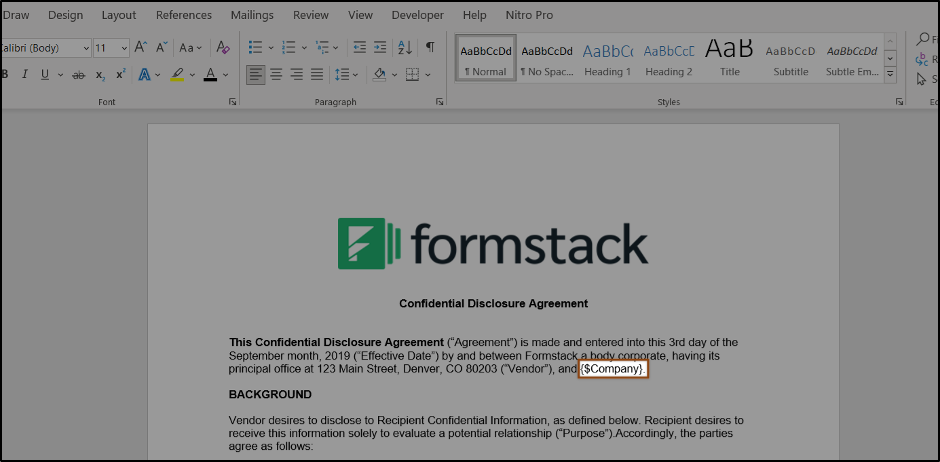Image resolution: width=940 pixels, height=462 pixels.
Task: Clear all formatting
Action: tap(223, 47)
